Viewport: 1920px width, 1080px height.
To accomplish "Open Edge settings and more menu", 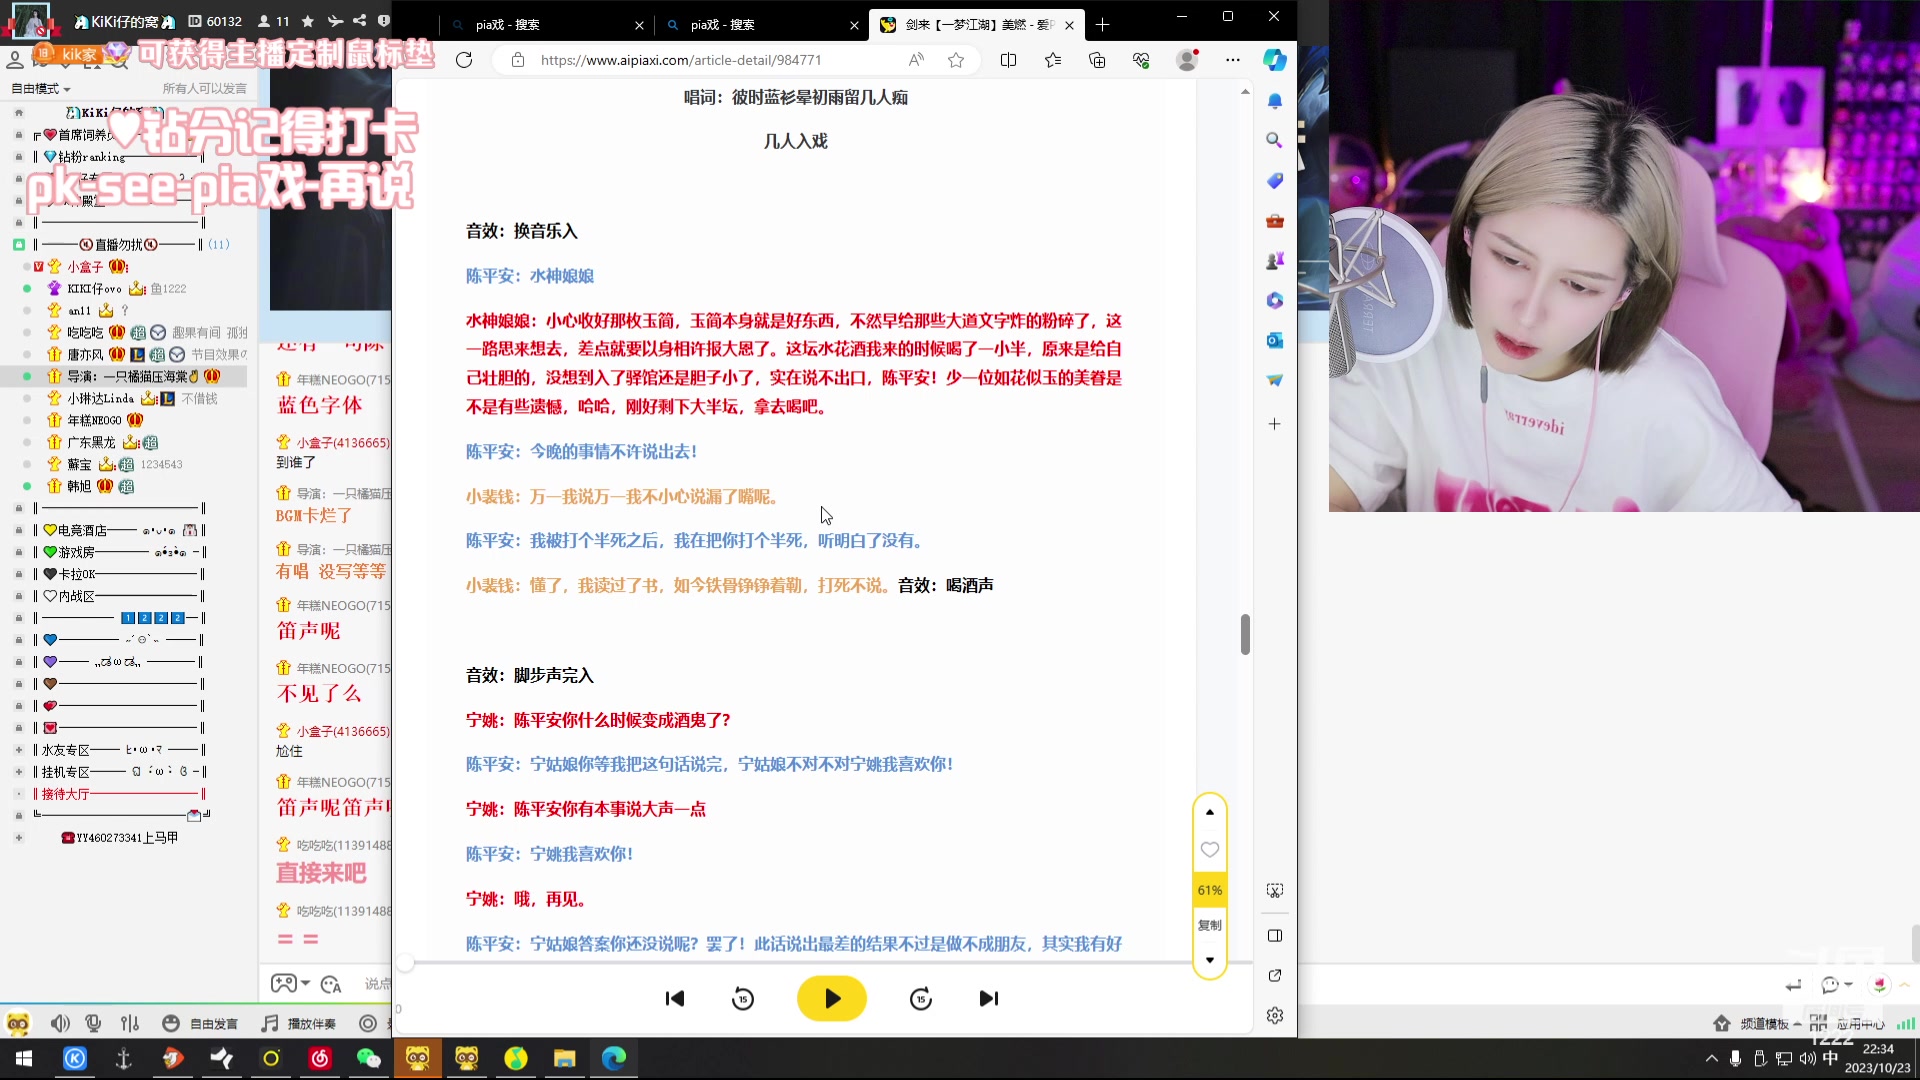I will (x=1233, y=60).
